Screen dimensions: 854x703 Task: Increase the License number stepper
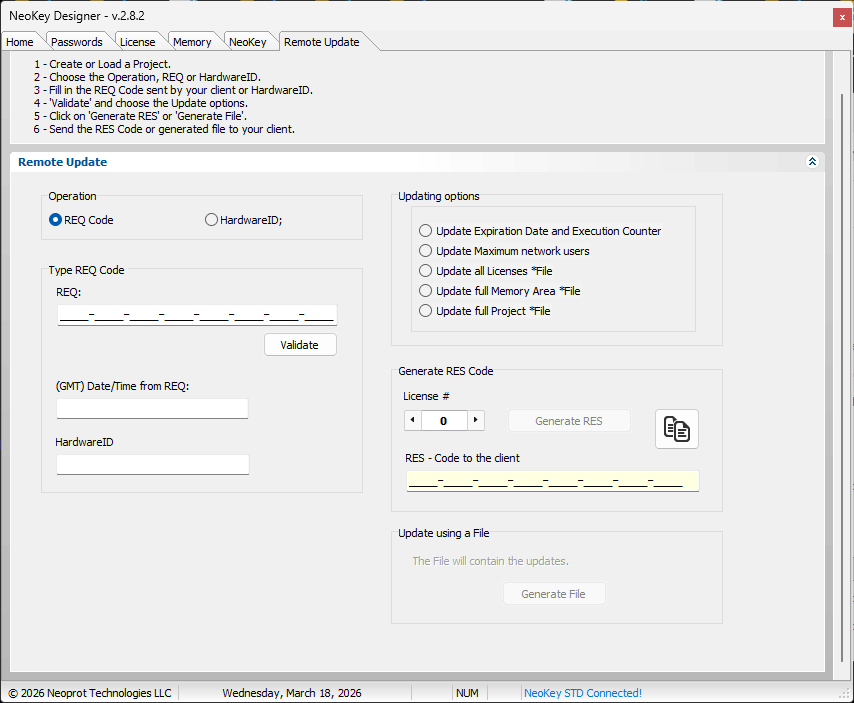point(476,421)
